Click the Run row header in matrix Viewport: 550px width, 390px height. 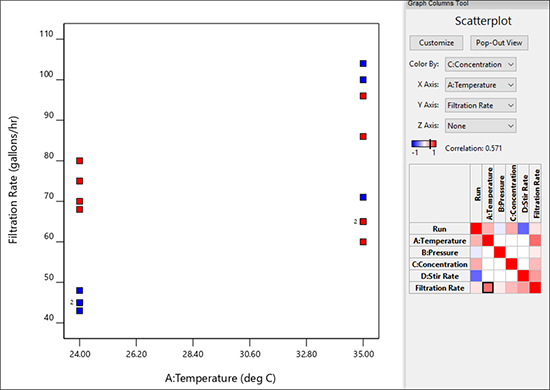click(440, 229)
